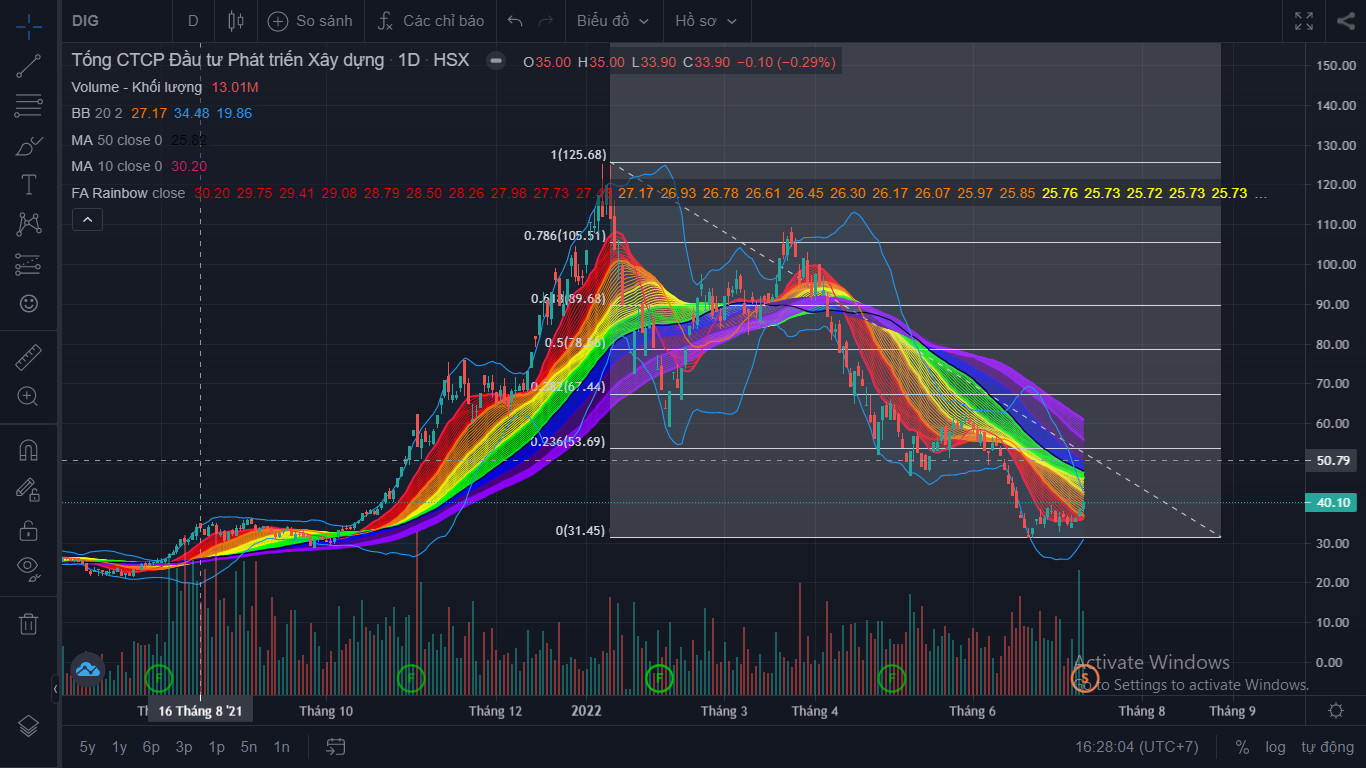Image resolution: width=1366 pixels, height=768 pixels.
Task: Choose the text annotation tool
Action: [28, 185]
